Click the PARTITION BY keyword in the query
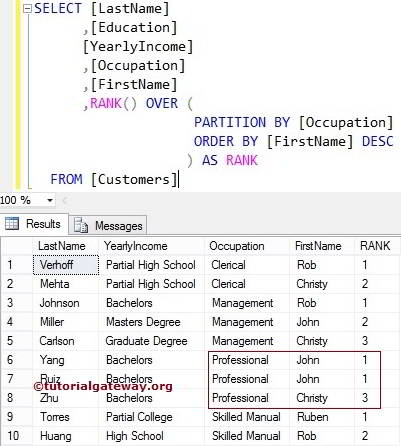 click(x=242, y=123)
